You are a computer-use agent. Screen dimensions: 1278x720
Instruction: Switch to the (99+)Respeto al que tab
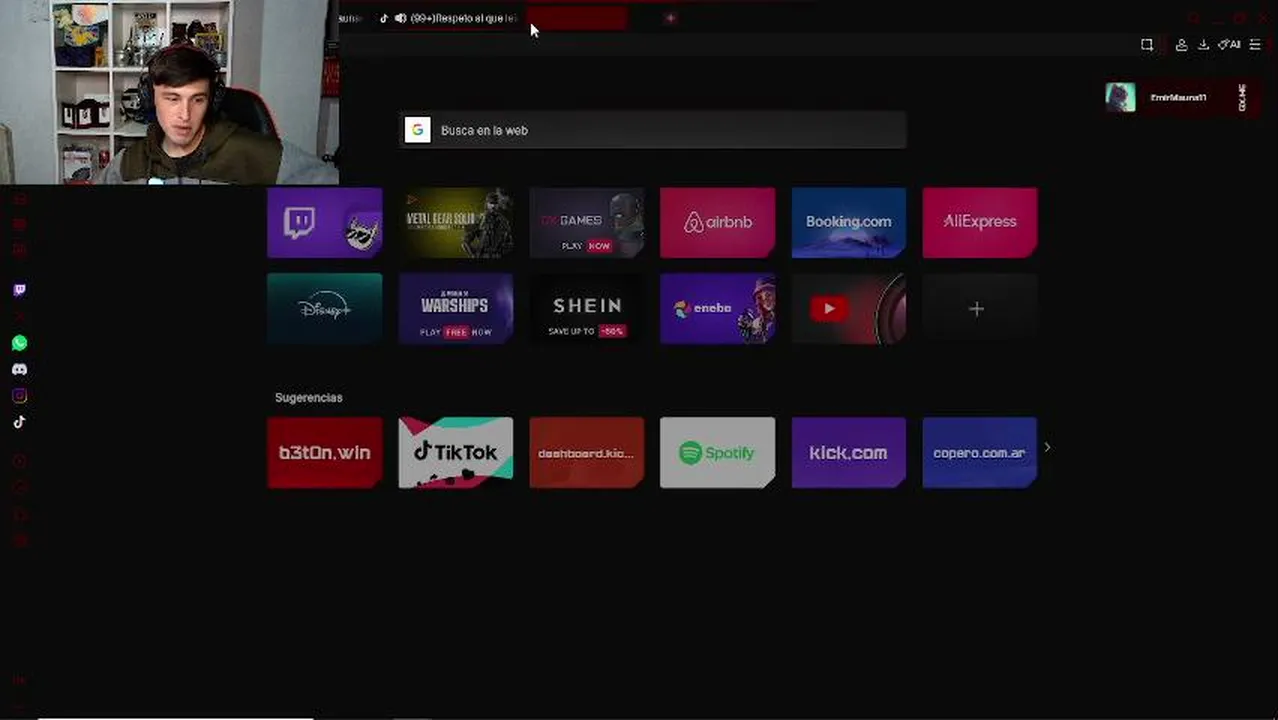pos(447,18)
